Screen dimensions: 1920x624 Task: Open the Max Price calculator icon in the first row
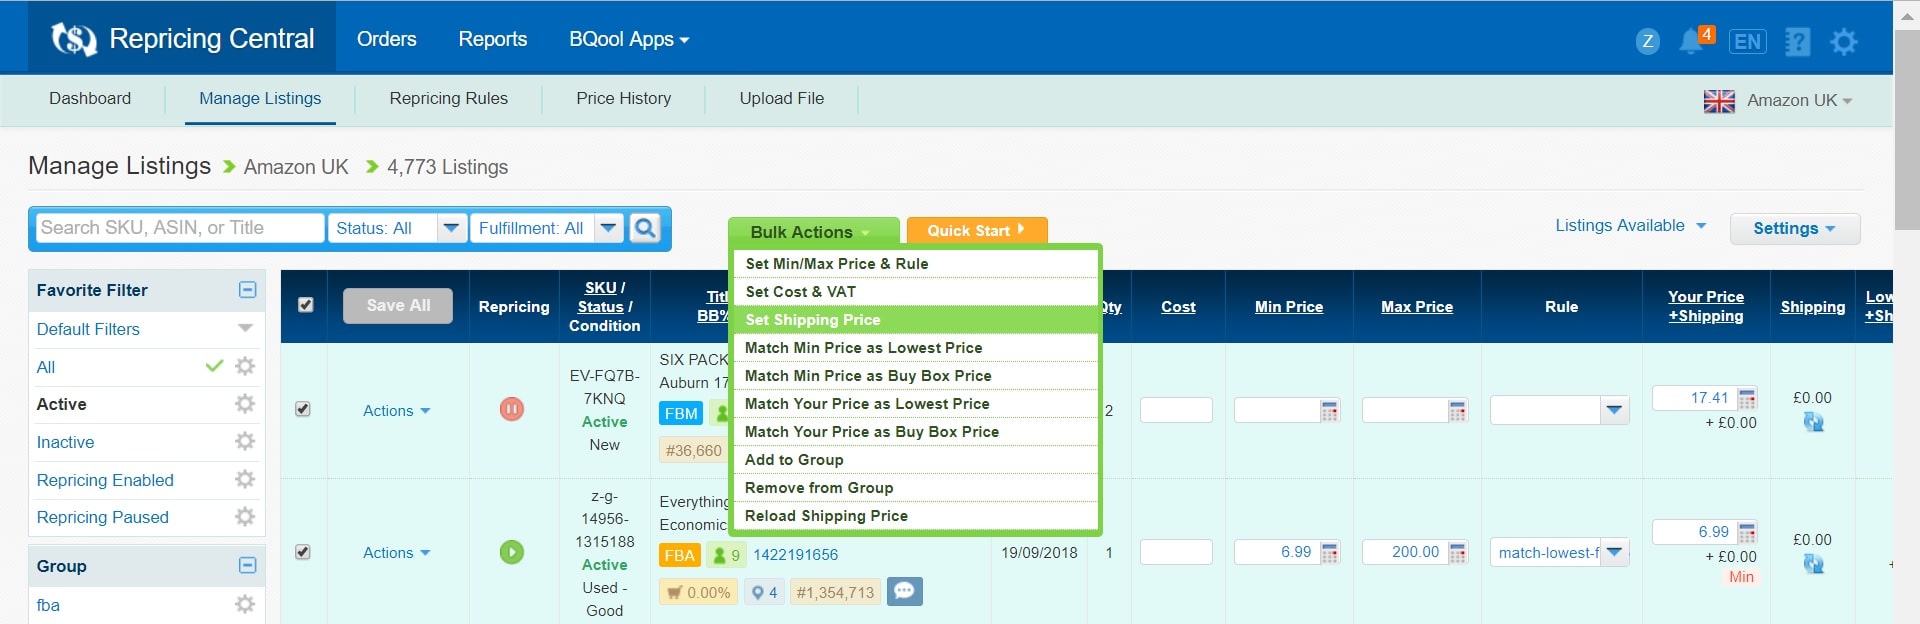click(x=1457, y=411)
